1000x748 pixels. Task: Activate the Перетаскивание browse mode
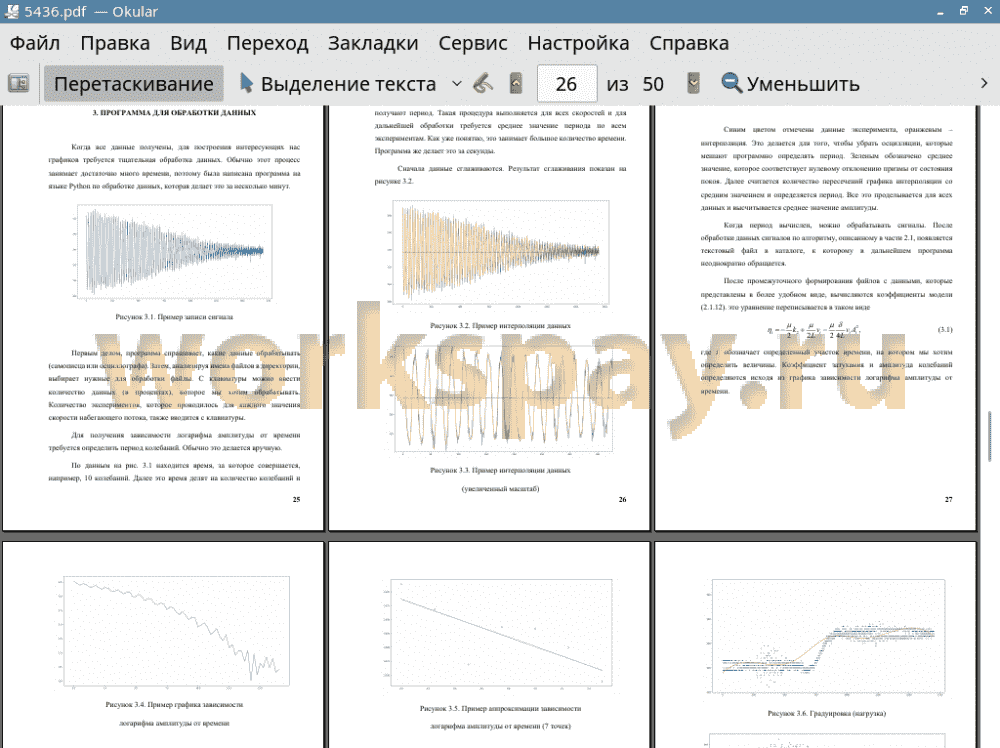(133, 84)
